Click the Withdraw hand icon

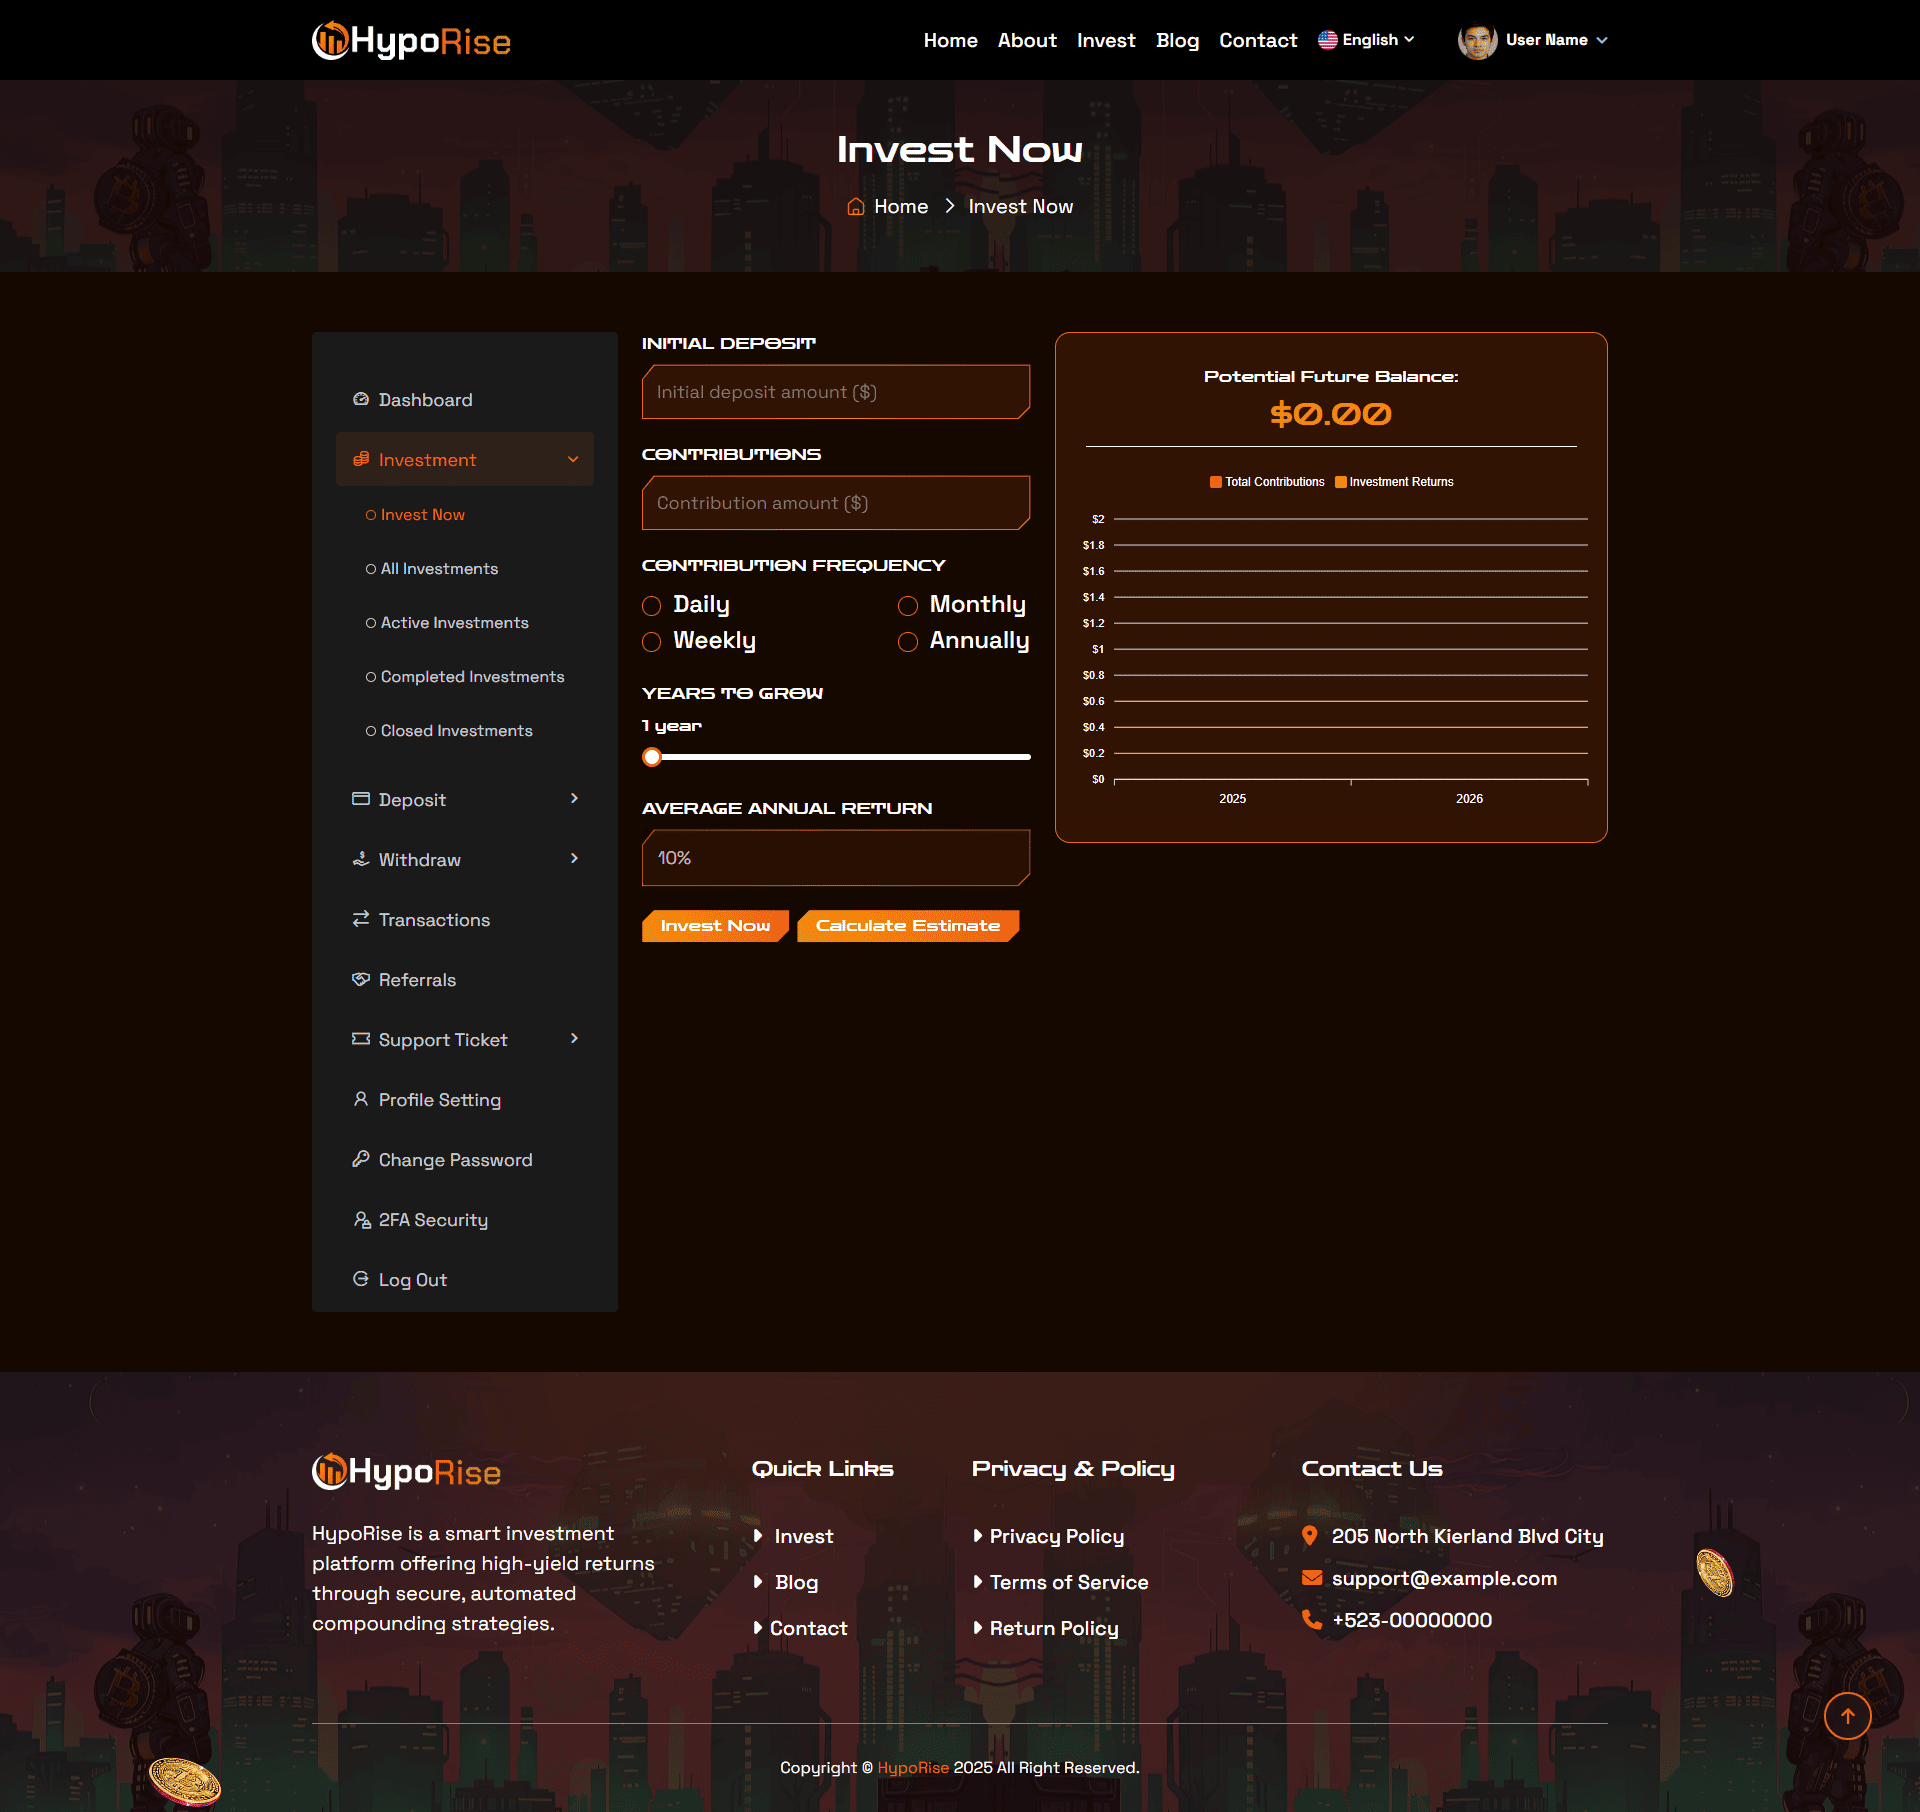point(361,859)
